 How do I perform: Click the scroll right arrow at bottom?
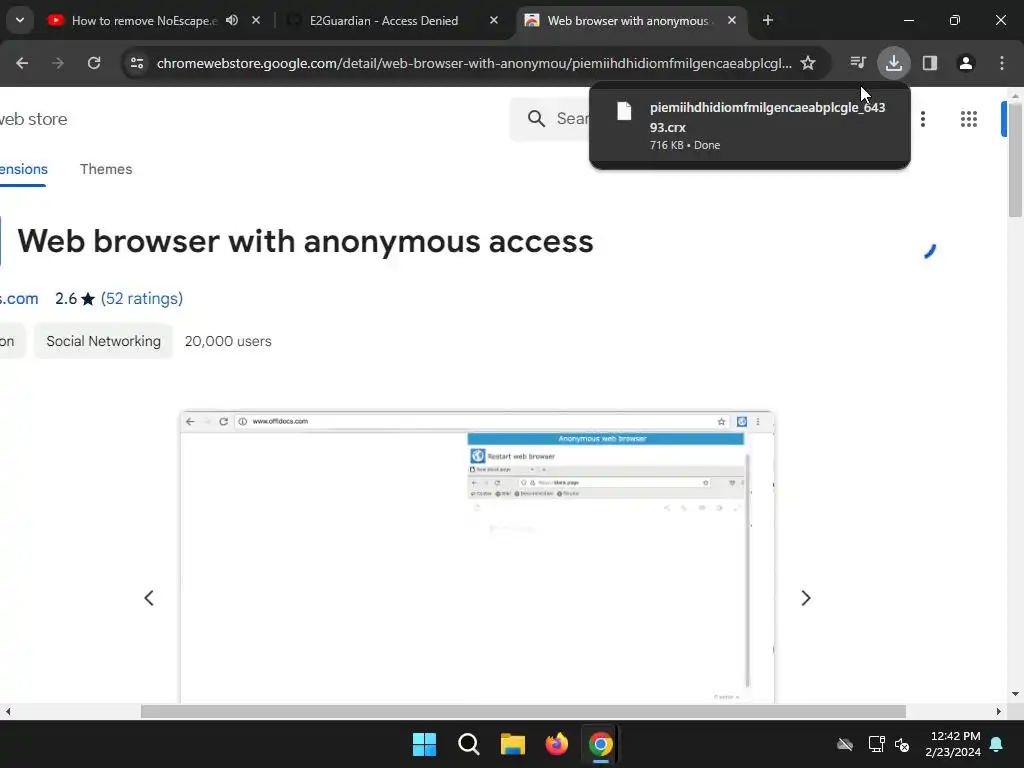coord(999,711)
